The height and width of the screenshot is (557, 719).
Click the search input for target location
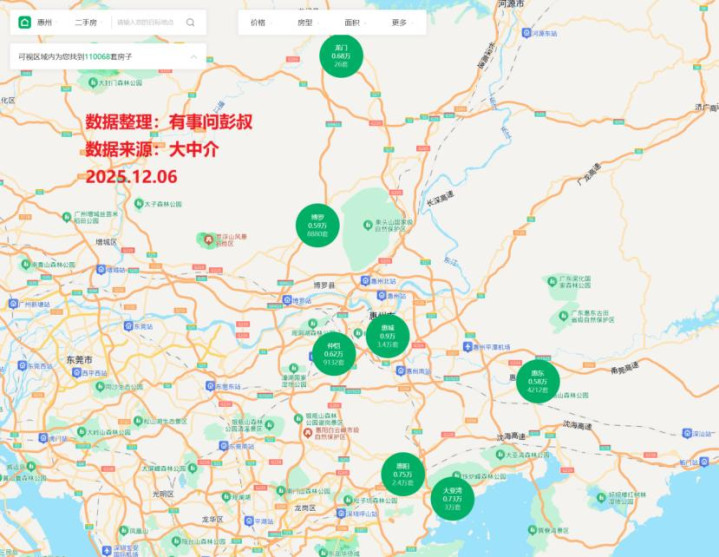pos(148,21)
